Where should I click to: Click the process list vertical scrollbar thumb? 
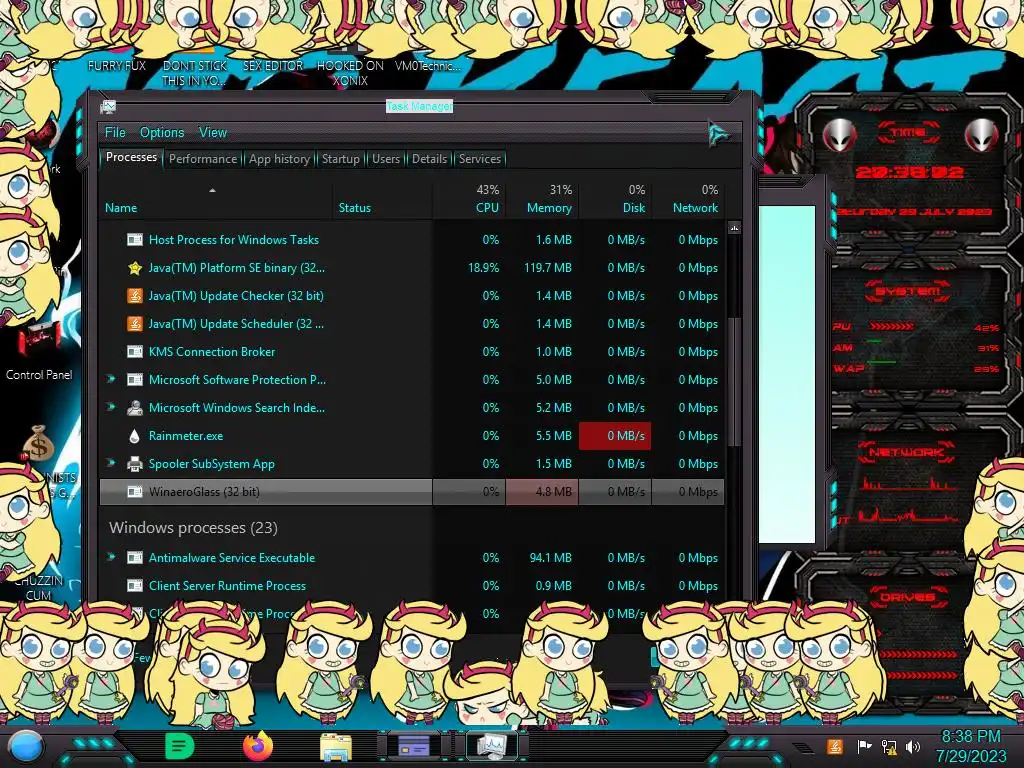tap(734, 381)
